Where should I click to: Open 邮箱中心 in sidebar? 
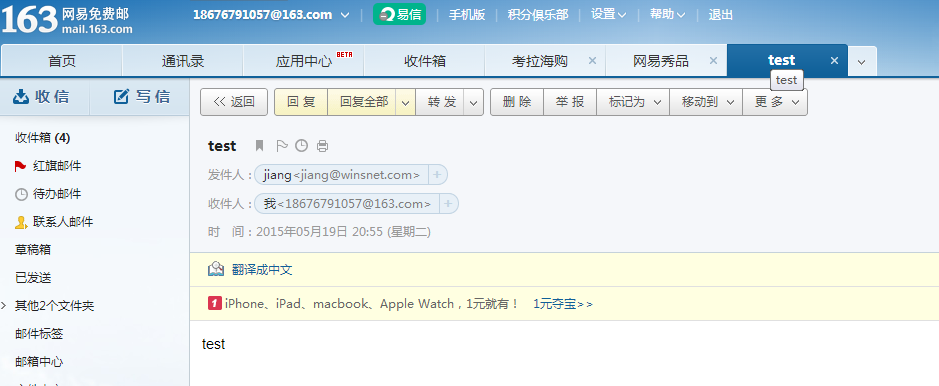39,361
